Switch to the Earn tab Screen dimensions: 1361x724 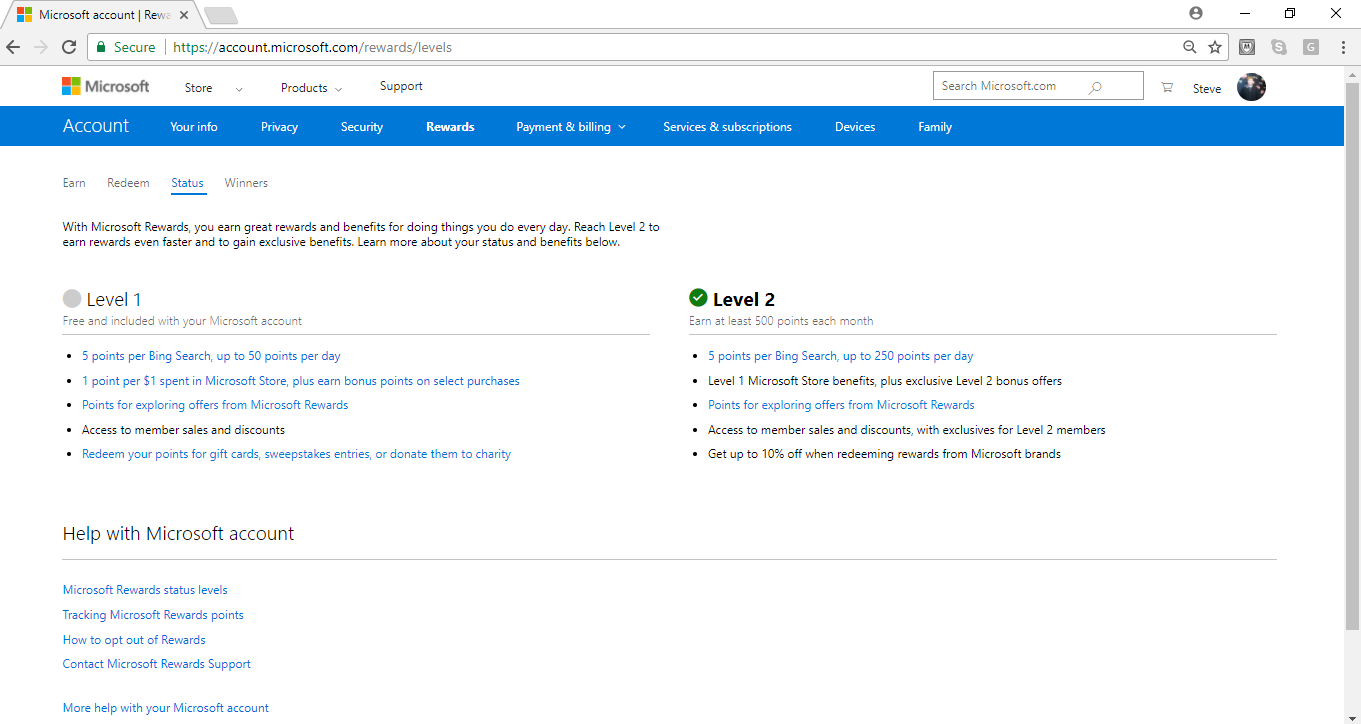click(74, 183)
